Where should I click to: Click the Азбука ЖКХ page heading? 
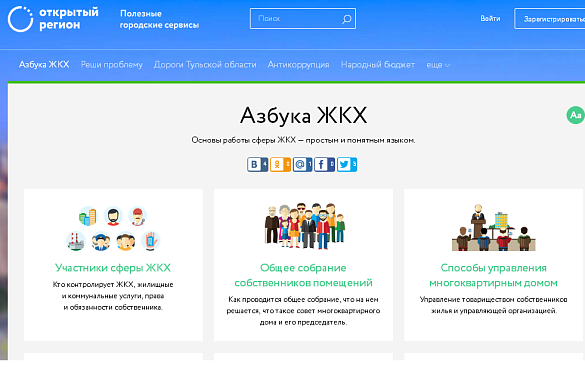tap(303, 115)
